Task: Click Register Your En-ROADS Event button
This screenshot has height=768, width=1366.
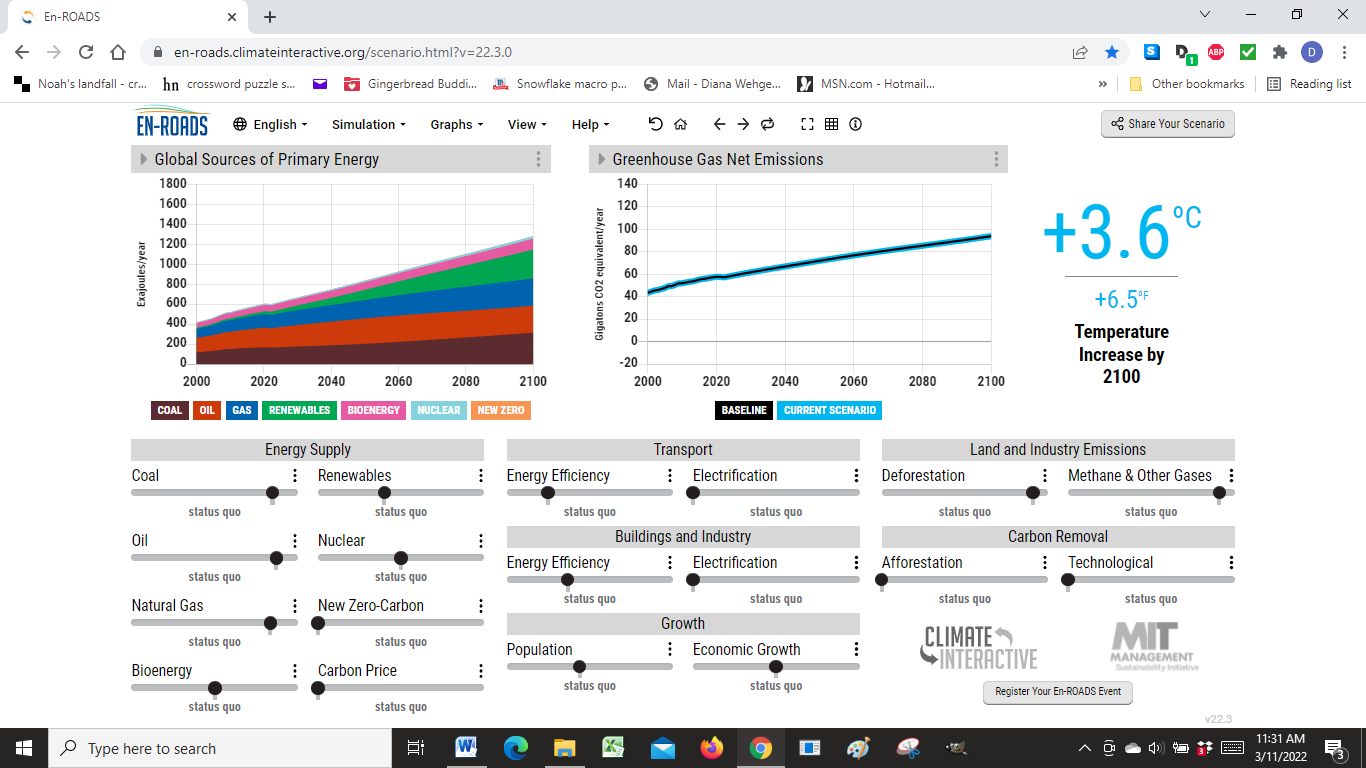Action: pos(1057,691)
